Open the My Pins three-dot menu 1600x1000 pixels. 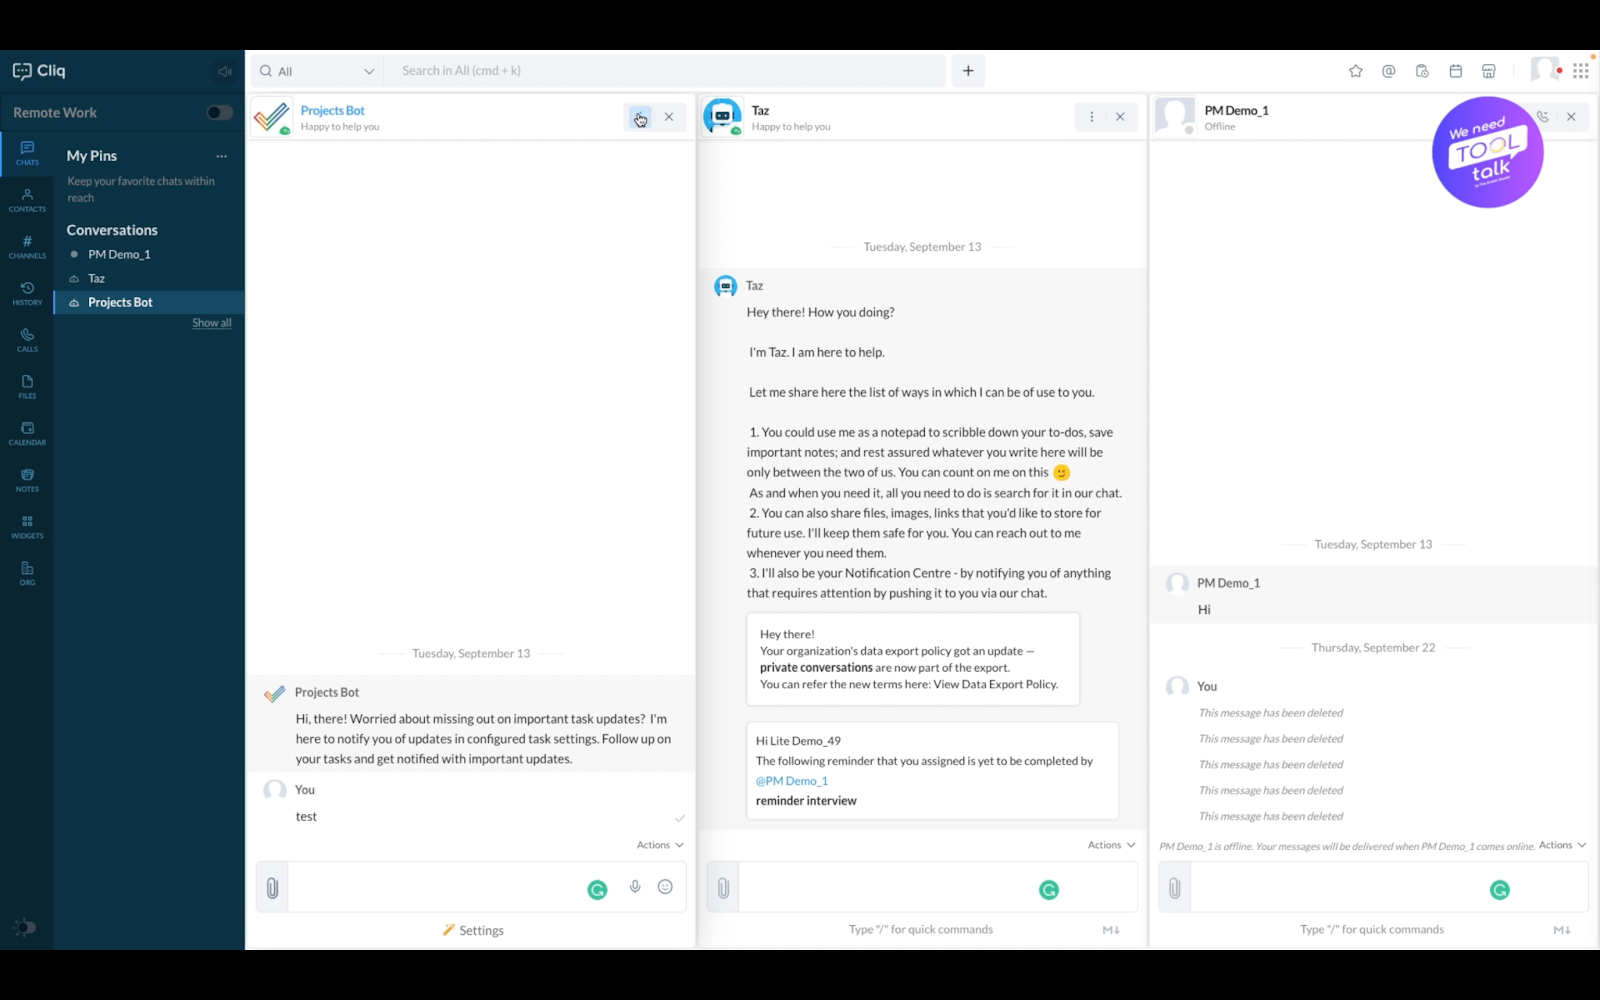point(221,156)
